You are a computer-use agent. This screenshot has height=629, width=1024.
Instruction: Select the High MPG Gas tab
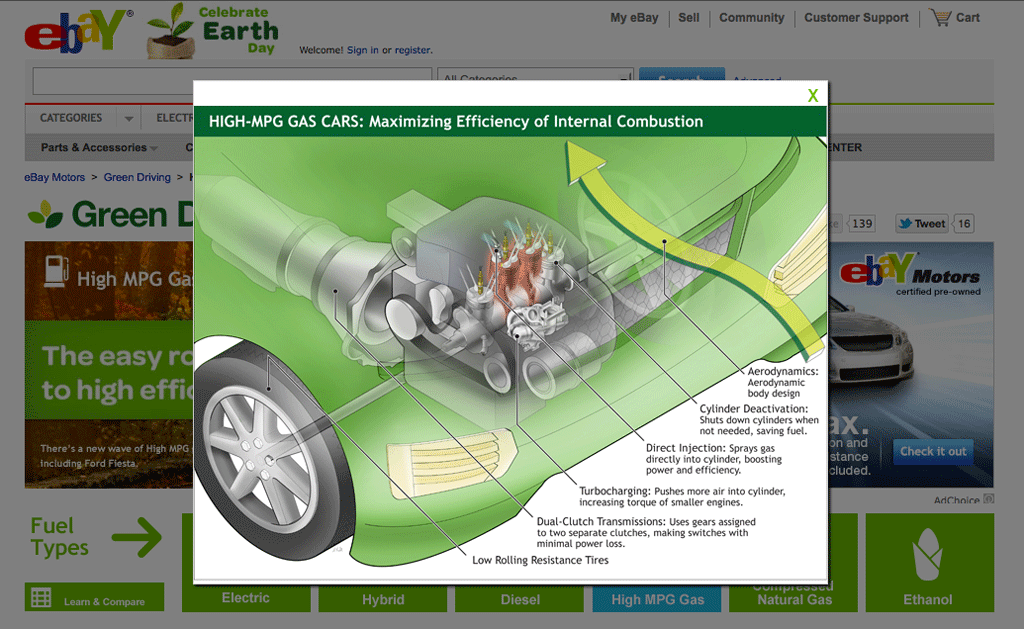pos(657,599)
